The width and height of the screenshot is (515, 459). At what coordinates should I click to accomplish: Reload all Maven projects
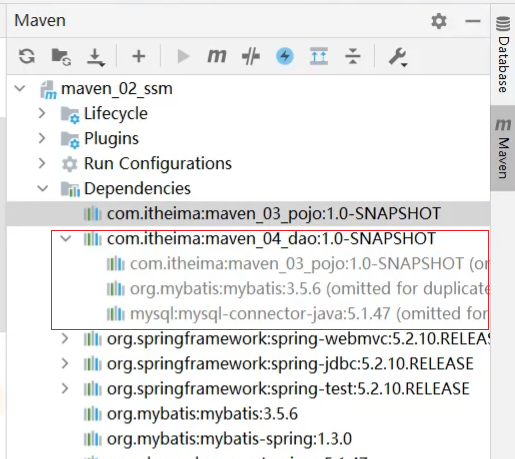click(x=27, y=56)
